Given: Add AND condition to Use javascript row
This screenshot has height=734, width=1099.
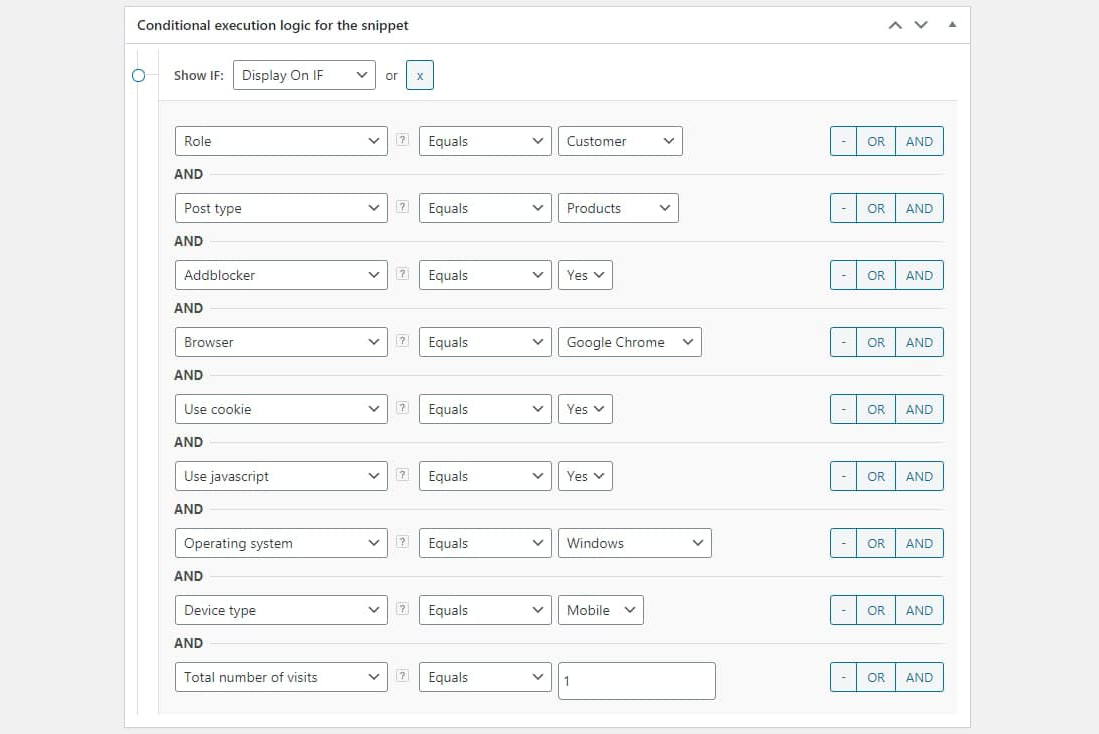Looking at the screenshot, I should (919, 476).
